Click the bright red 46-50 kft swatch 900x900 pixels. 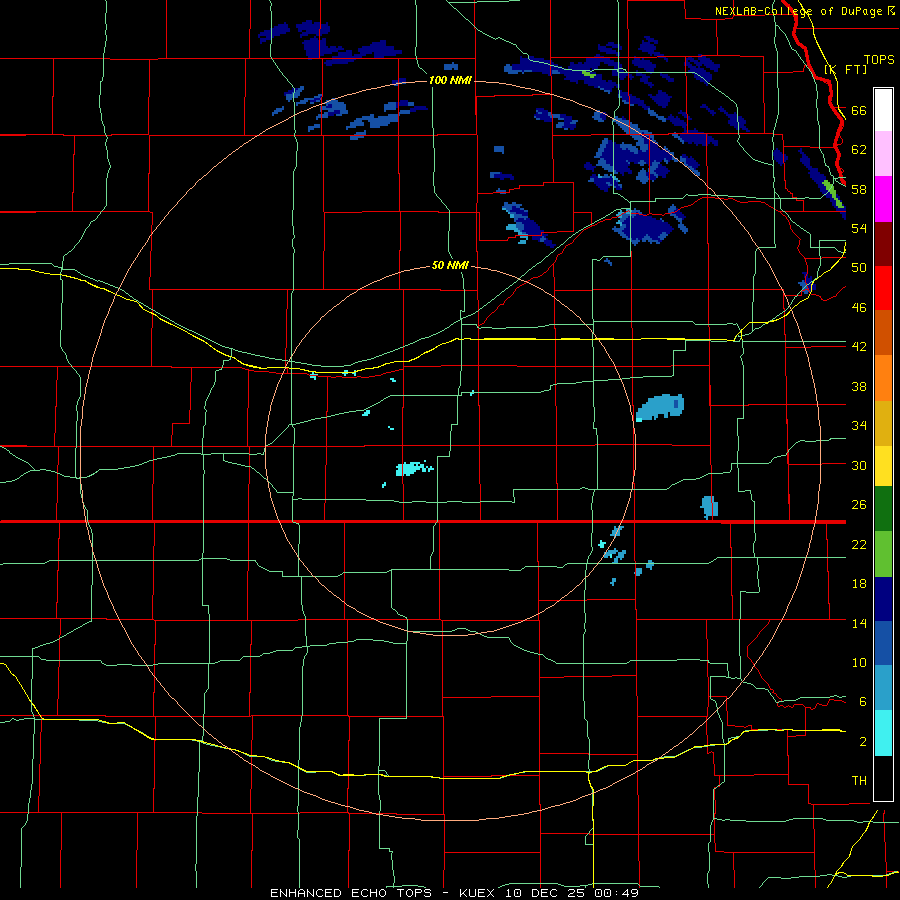883,288
